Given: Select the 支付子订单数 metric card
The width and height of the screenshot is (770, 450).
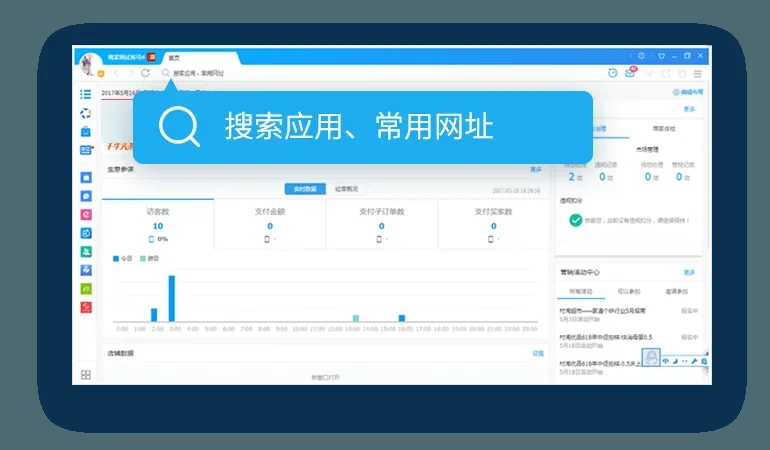Looking at the screenshot, I should pyautogui.click(x=382, y=224).
